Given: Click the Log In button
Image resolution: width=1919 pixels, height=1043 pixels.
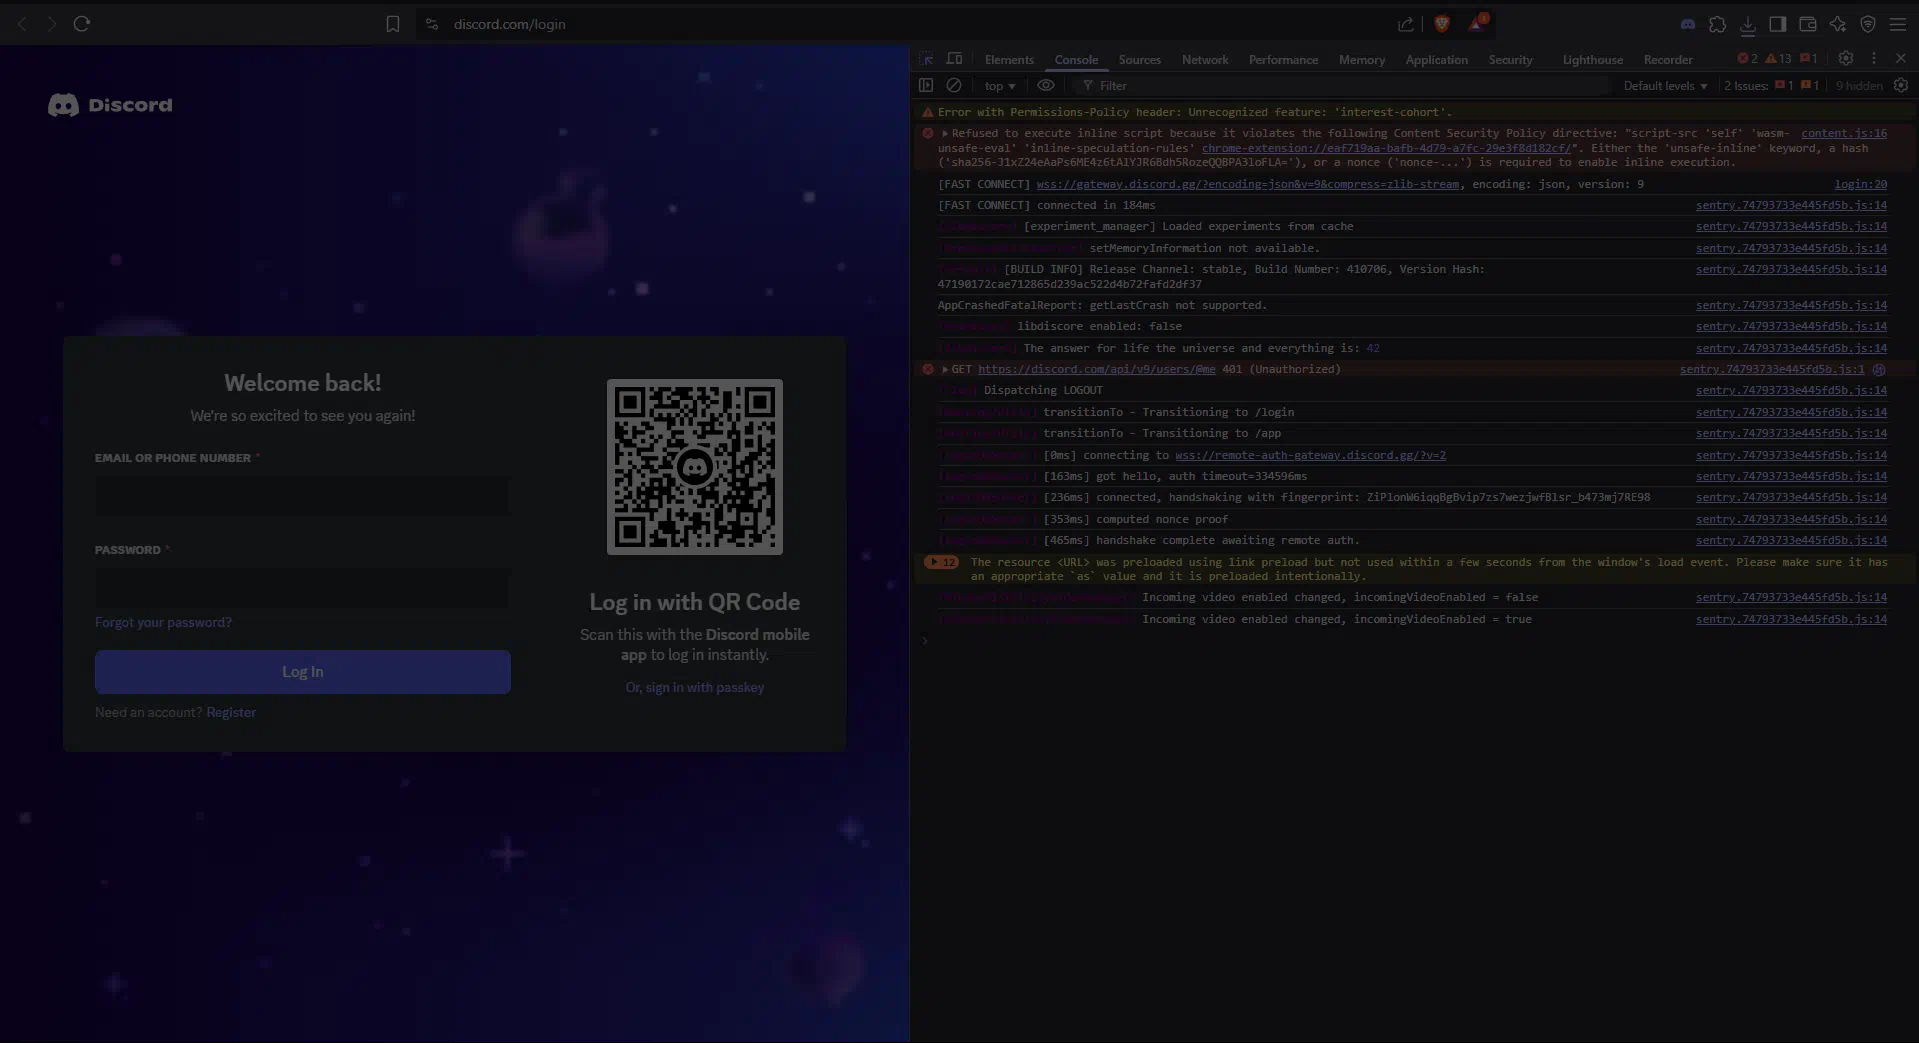Looking at the screenshot, I should 303,672.
